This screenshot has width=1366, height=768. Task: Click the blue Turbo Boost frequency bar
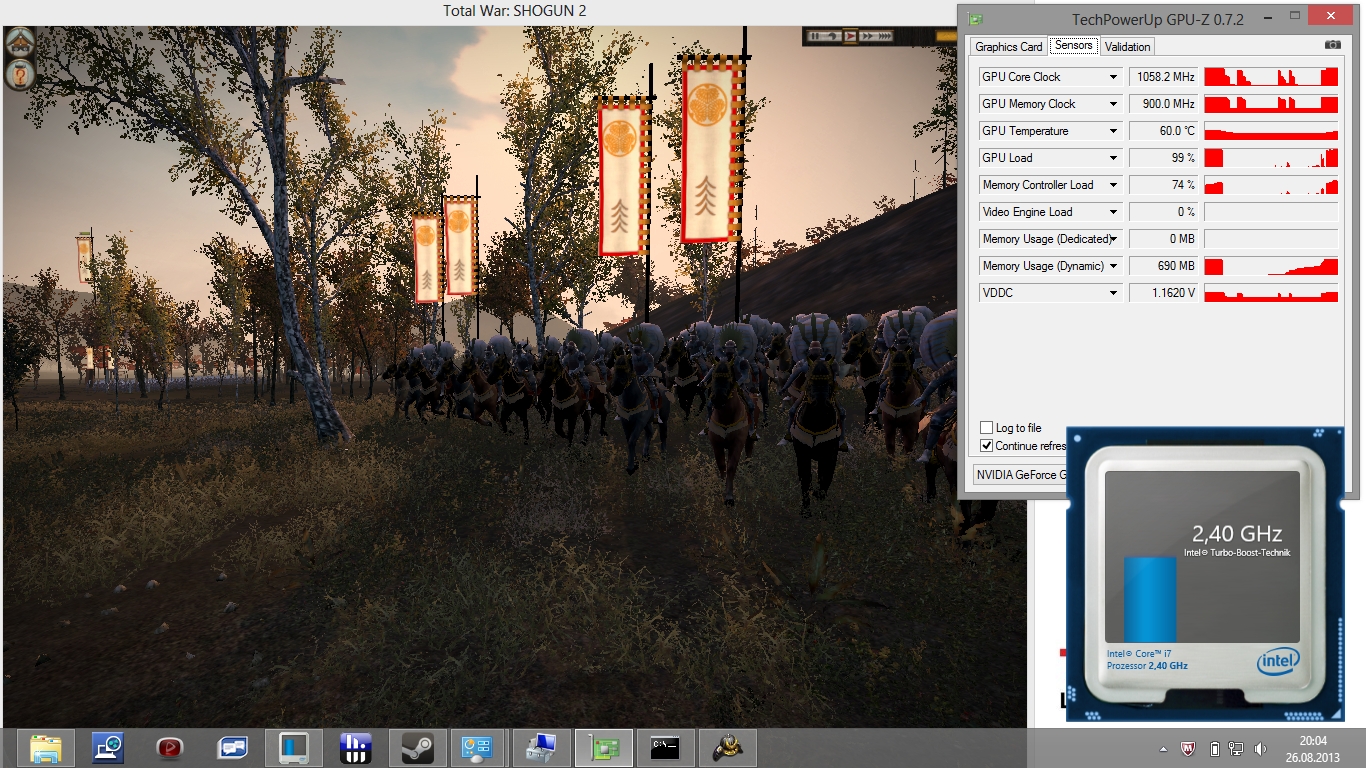(1150, 600)
